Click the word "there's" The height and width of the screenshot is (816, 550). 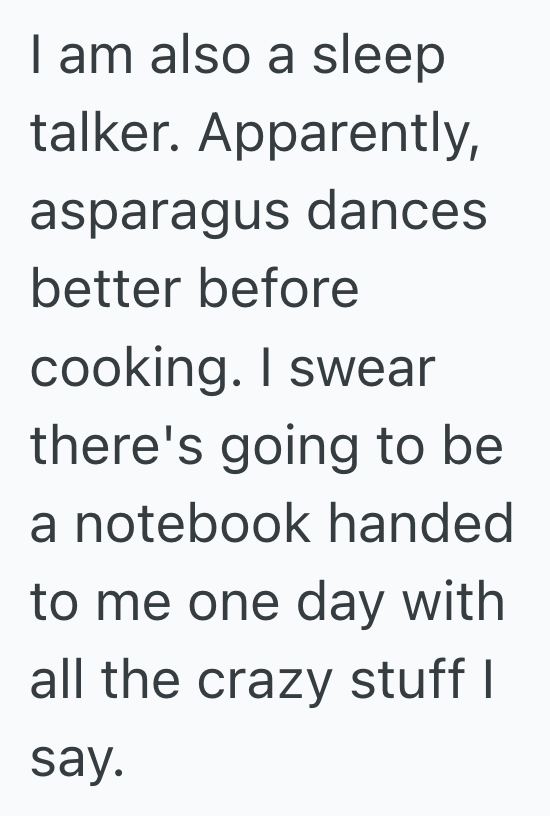click(x=117, y=444)
